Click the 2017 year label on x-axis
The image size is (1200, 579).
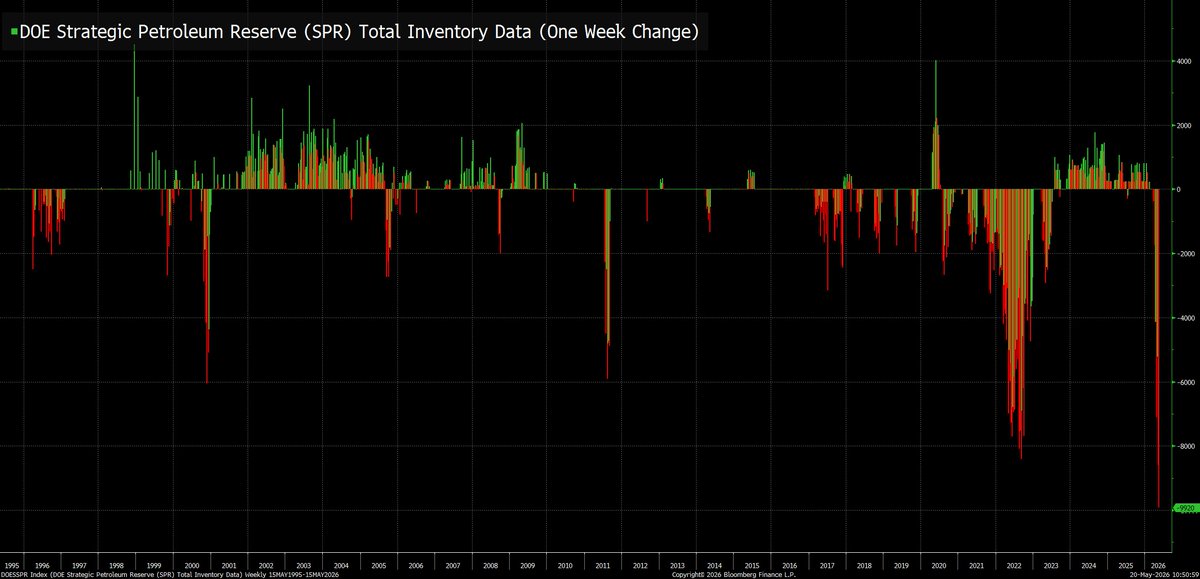[x=825, y=565]
